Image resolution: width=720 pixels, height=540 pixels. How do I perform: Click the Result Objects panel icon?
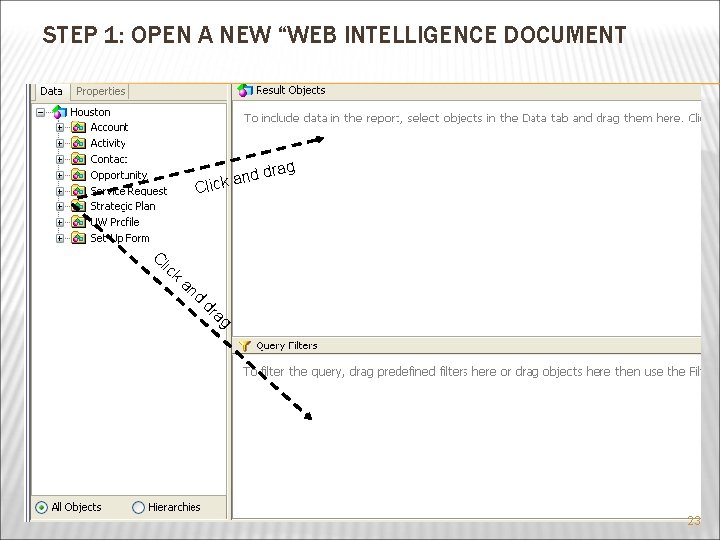tap(245, 90)
